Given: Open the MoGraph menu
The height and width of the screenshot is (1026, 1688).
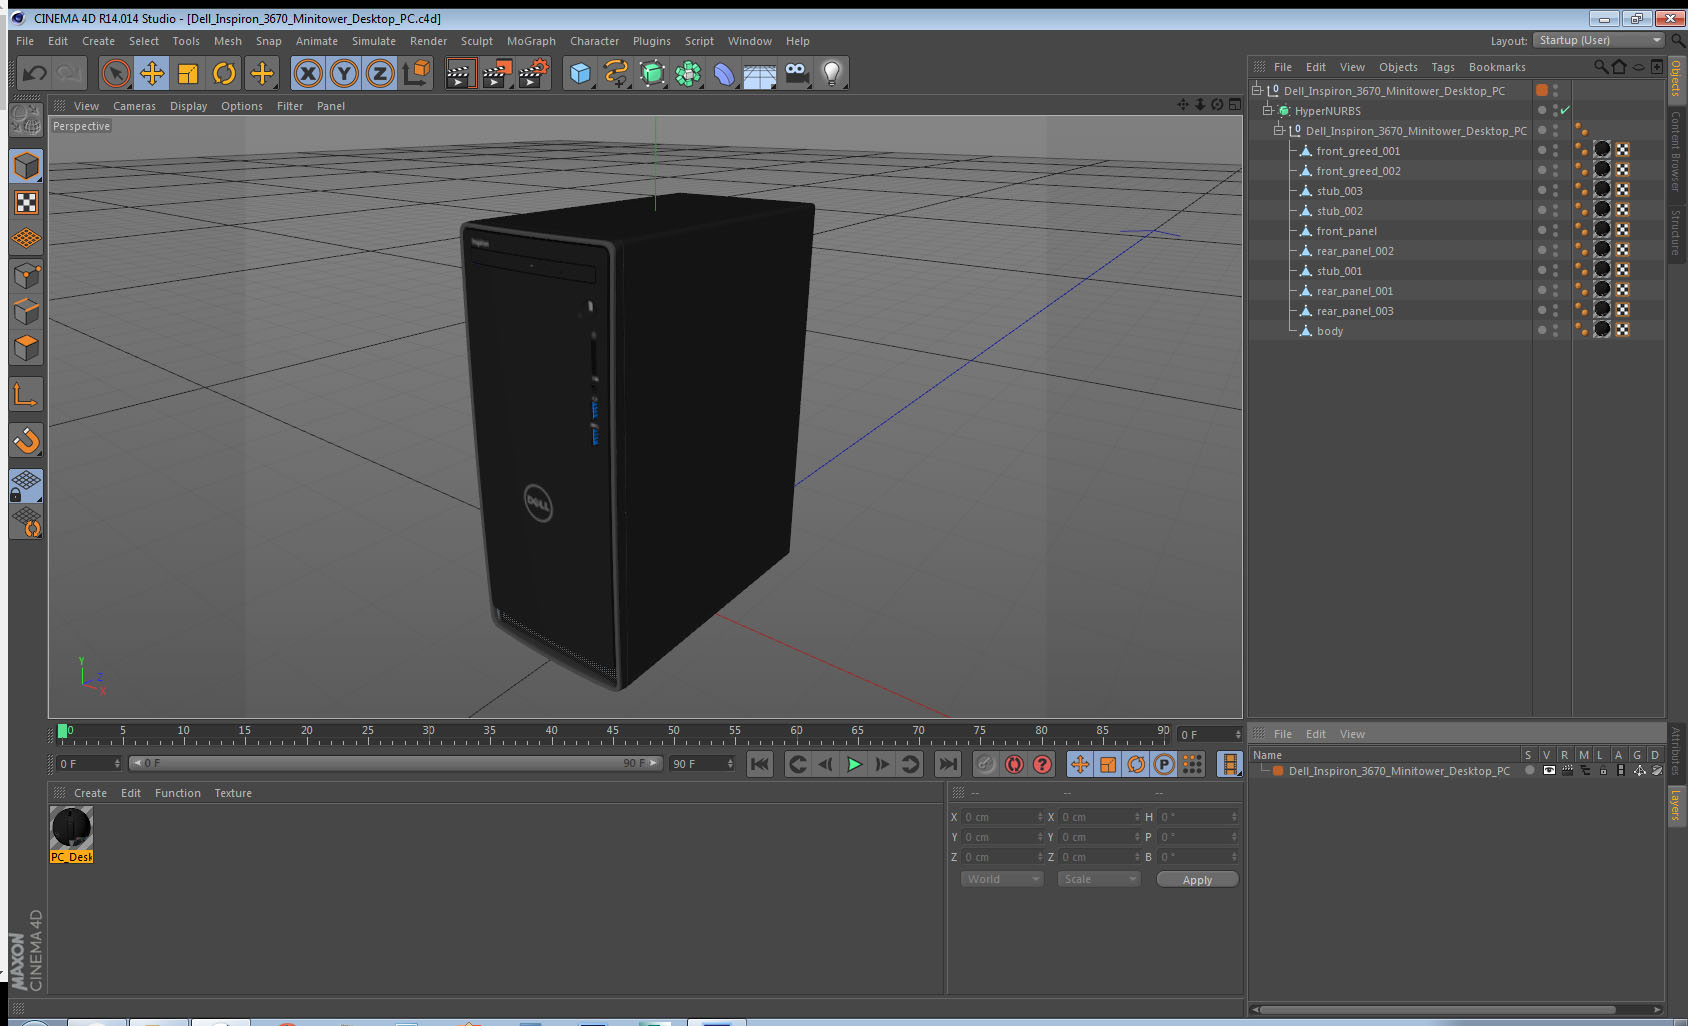Looking at the screenshot, I should pyautogui.click(x=531, y=41).
